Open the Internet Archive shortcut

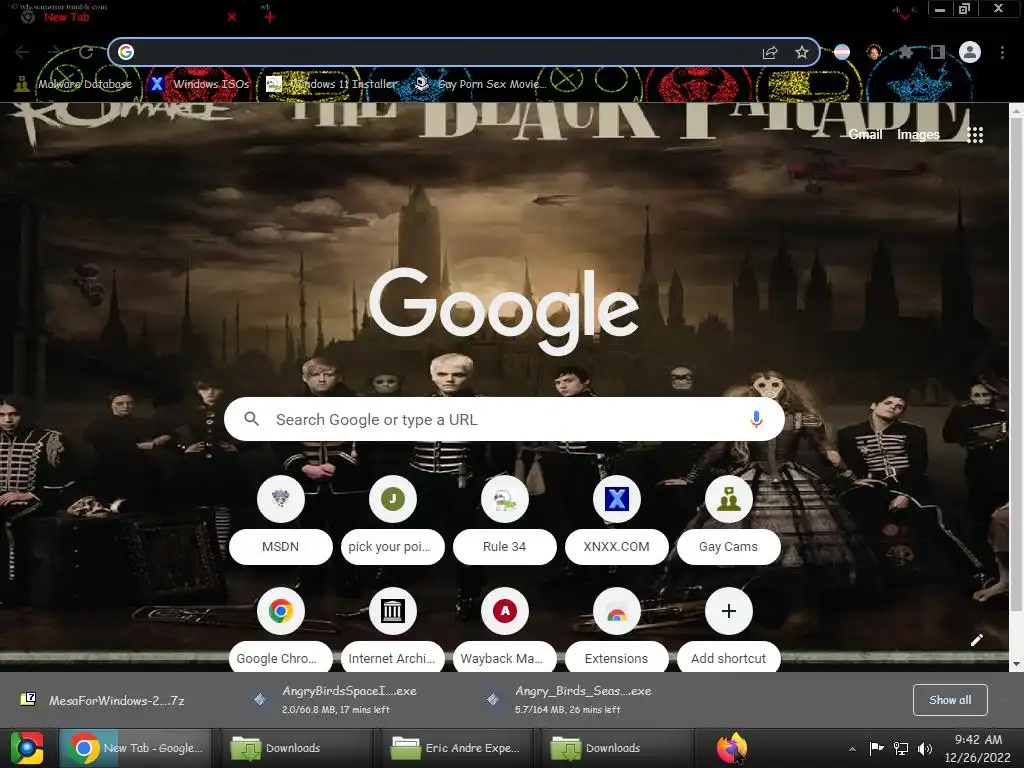tap(392, 631)
